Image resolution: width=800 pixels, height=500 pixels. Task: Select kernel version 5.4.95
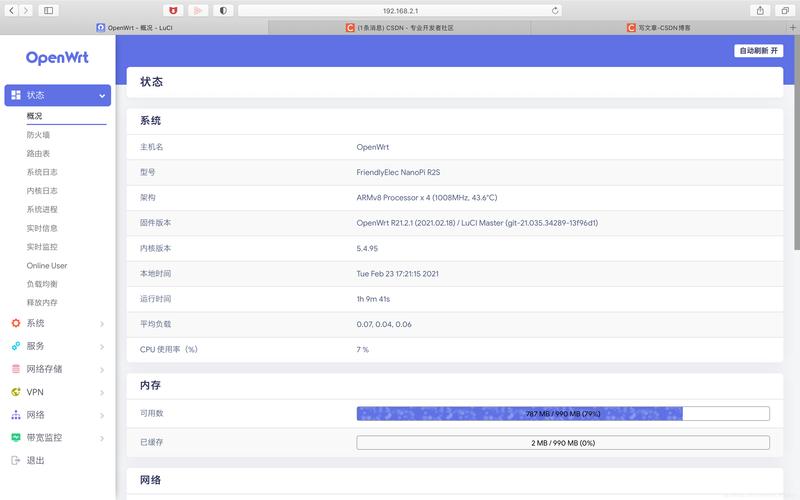367,248
